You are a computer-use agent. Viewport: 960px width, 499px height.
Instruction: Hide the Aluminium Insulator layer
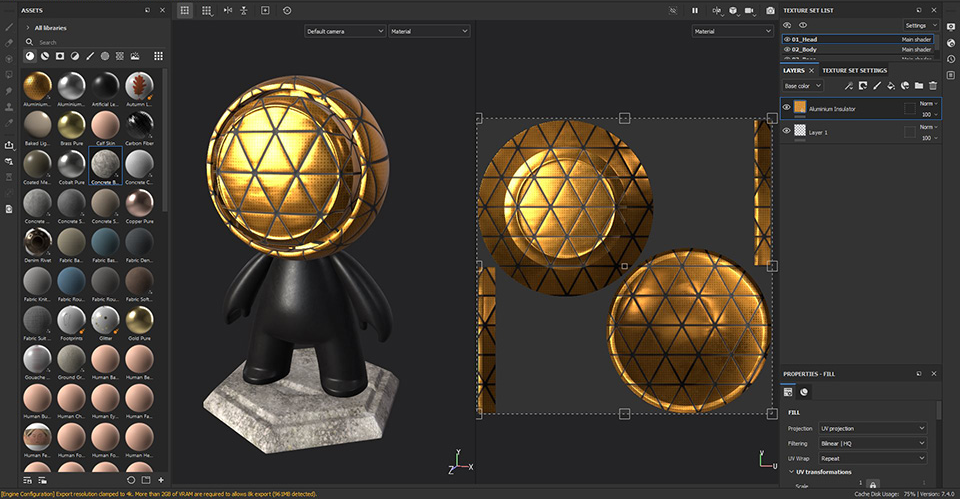(787, 107)
